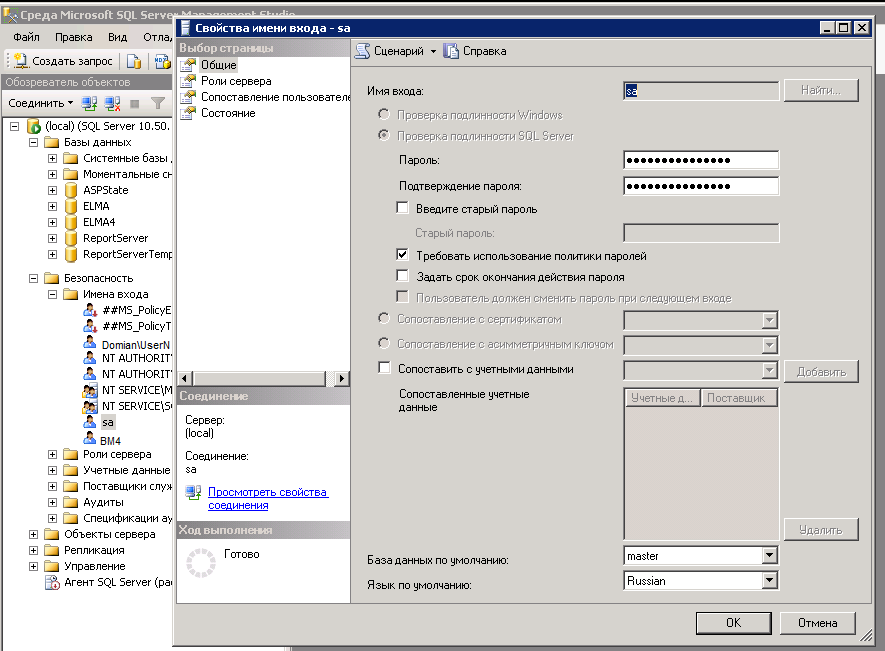Image resolution: width=885 pixels, height=651 pixels.
Task: Open the Язык по умолчанию dropdown
Action: 769,580
